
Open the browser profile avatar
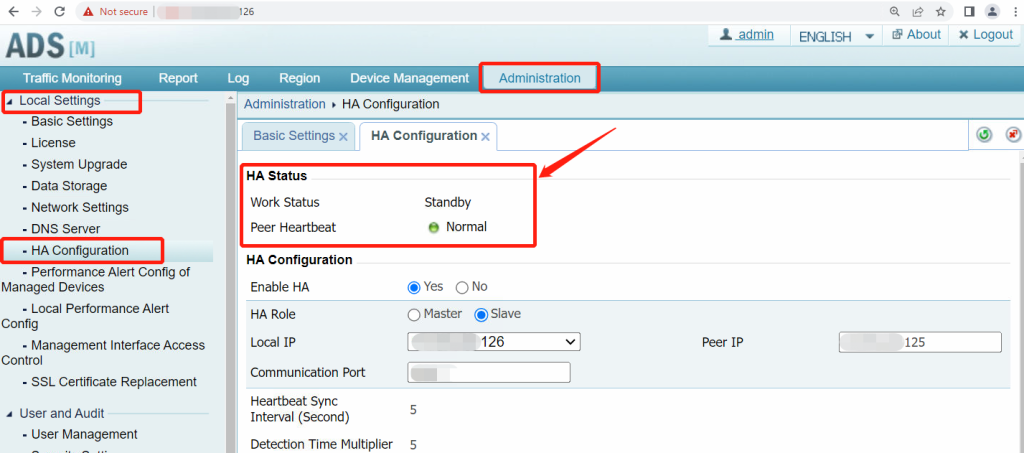[993, 11]
